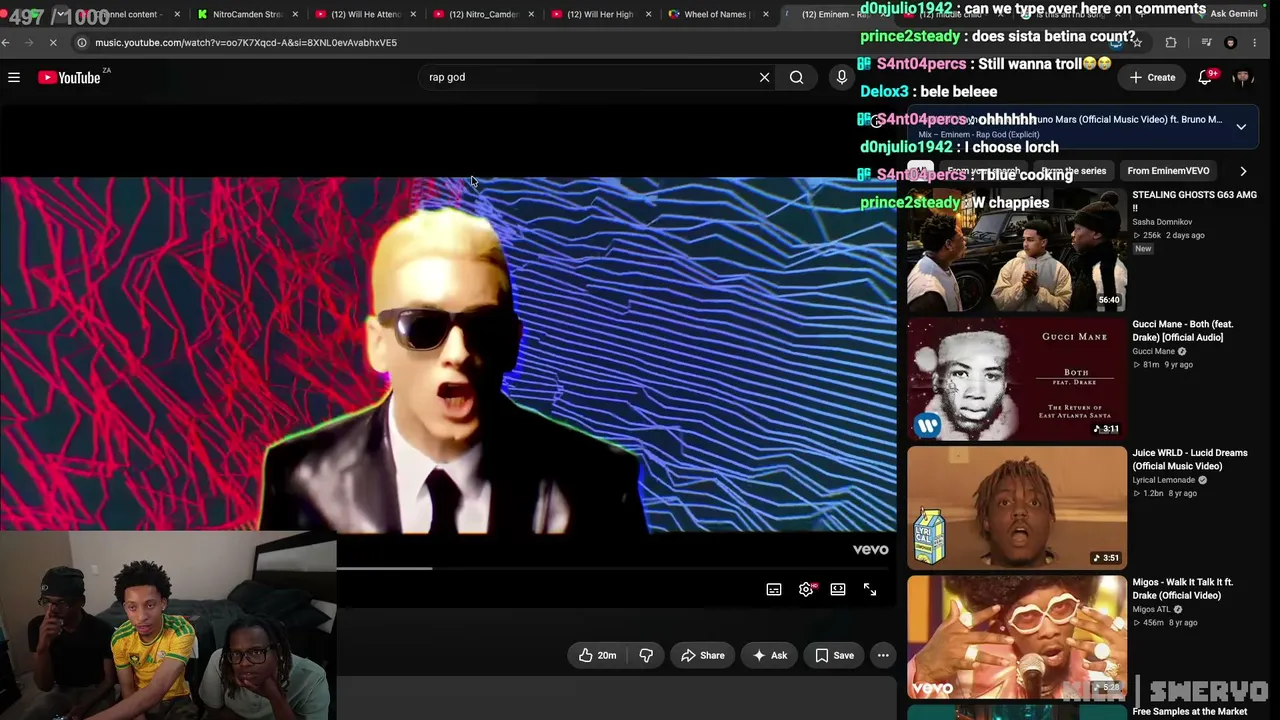
Task: Visit the Lyrical Lemonade channel
Action: (x=1164, y=480)
